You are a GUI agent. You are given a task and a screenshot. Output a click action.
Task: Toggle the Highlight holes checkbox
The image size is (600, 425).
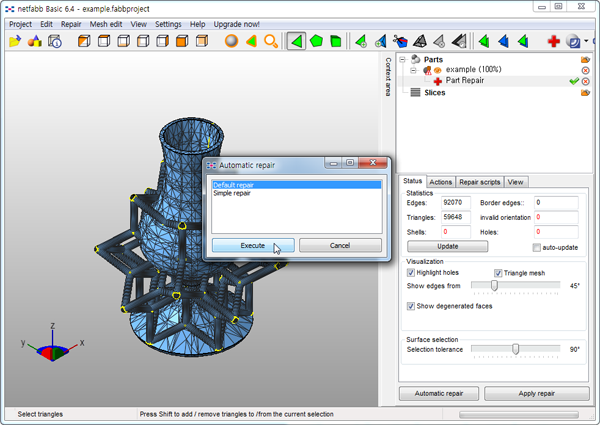(410, 272)
